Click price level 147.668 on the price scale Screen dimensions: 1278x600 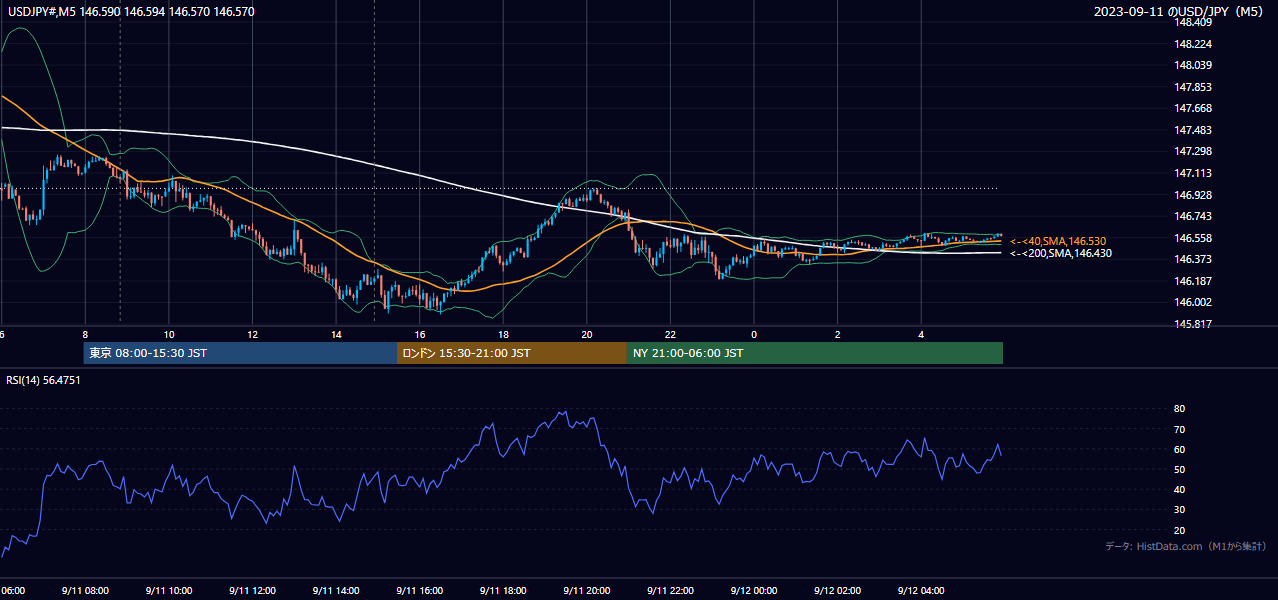[x=1194, y=108]
